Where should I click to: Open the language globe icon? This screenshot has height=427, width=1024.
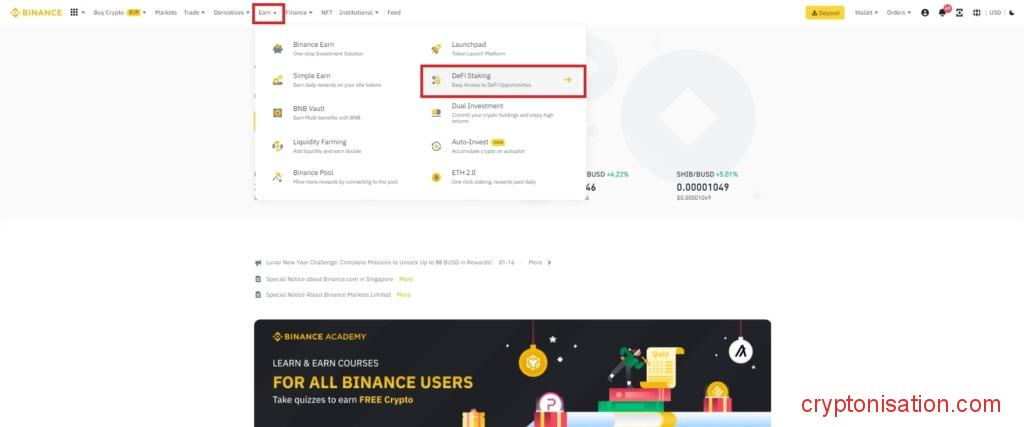coord(977,13)
